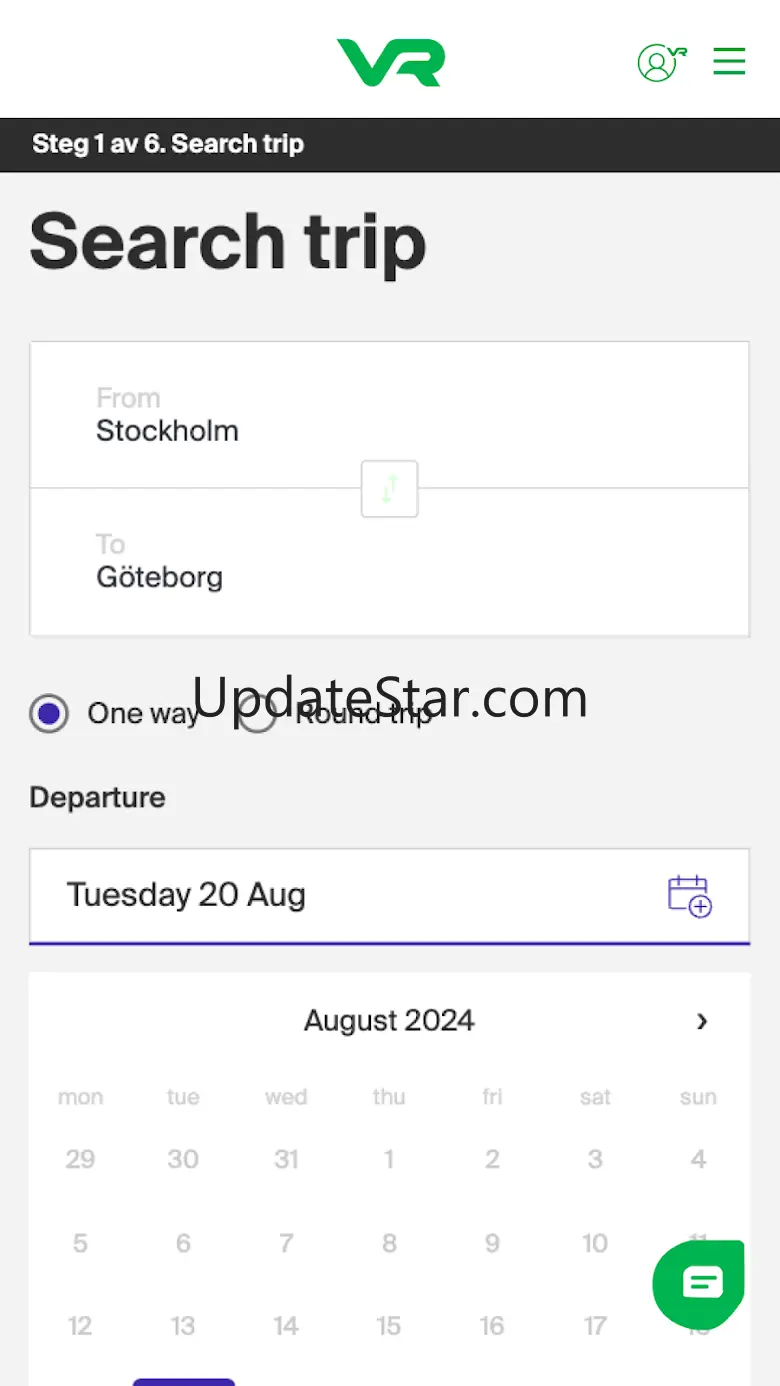Viewport: 780px width, 1386px height.
Task: Open the departure calendar icon
Action: coord(689,895)
